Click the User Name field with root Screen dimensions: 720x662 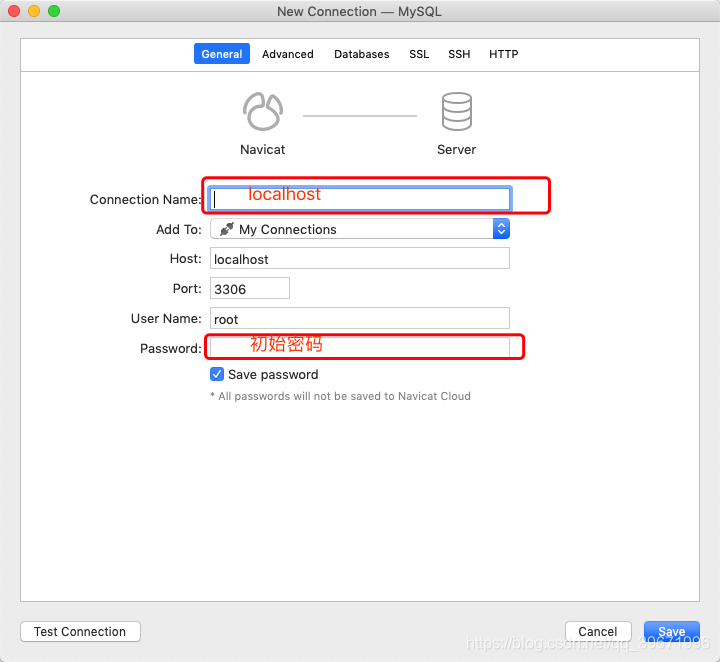[x=360, y=318]
